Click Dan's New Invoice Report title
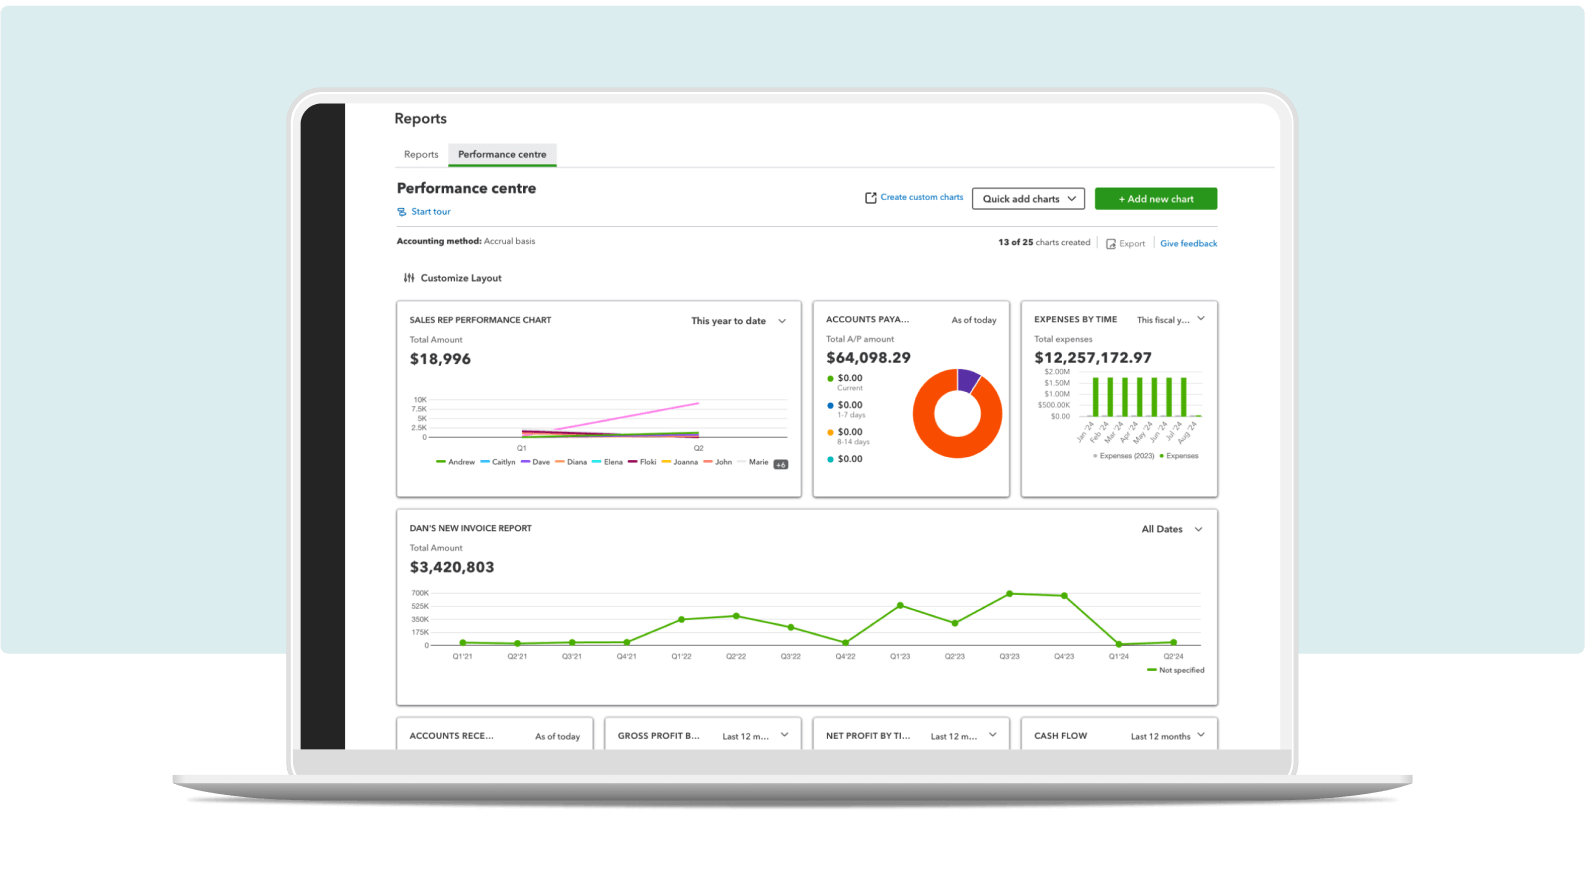Image resolution: width=1585 pixels, height=887 pixels. tap(470, 528)
